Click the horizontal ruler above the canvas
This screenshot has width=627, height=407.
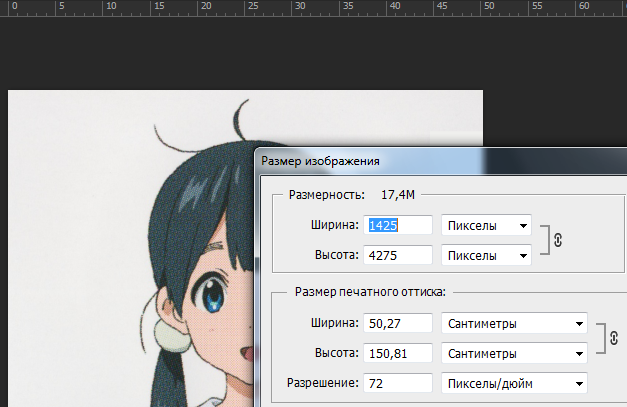300,7
